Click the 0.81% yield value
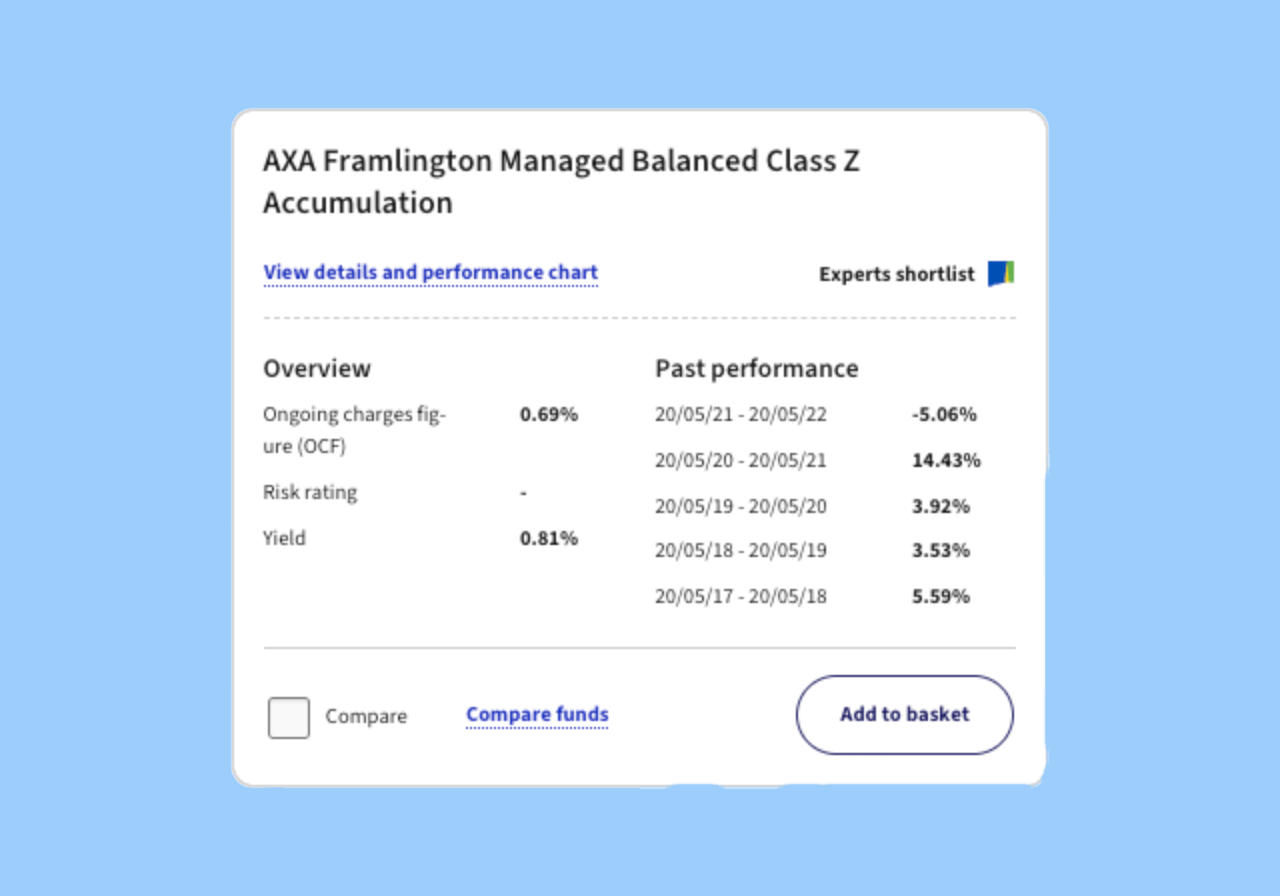 (x=549, y=538)
